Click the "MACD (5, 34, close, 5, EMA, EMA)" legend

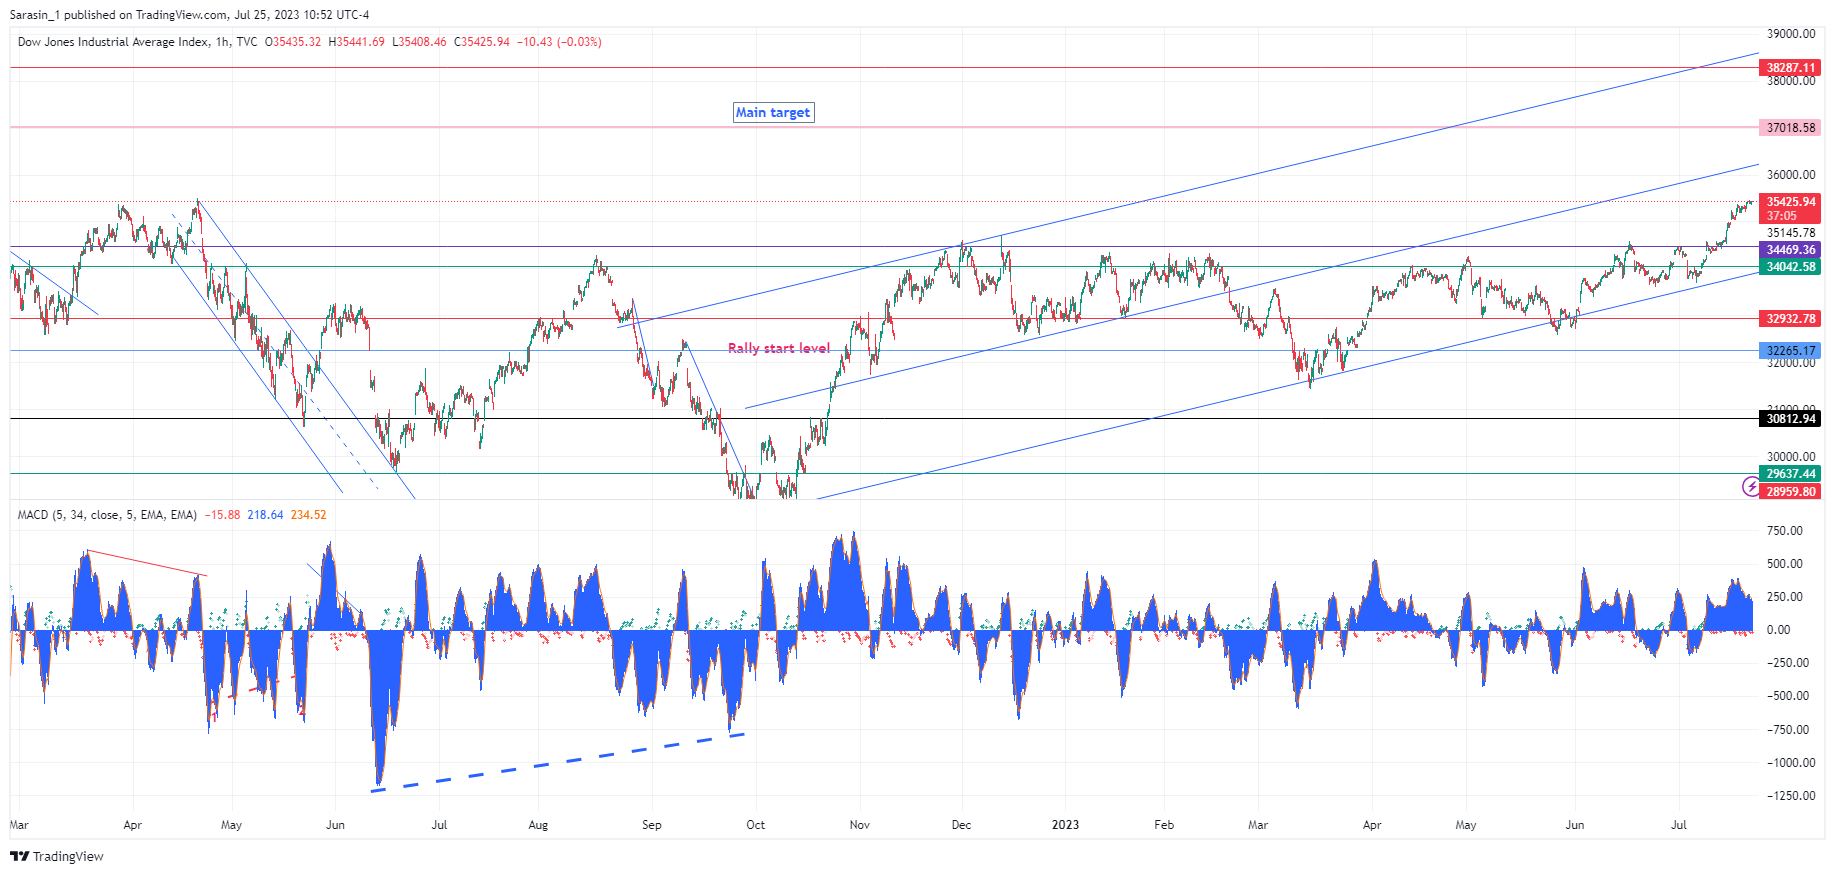(107, 515)
